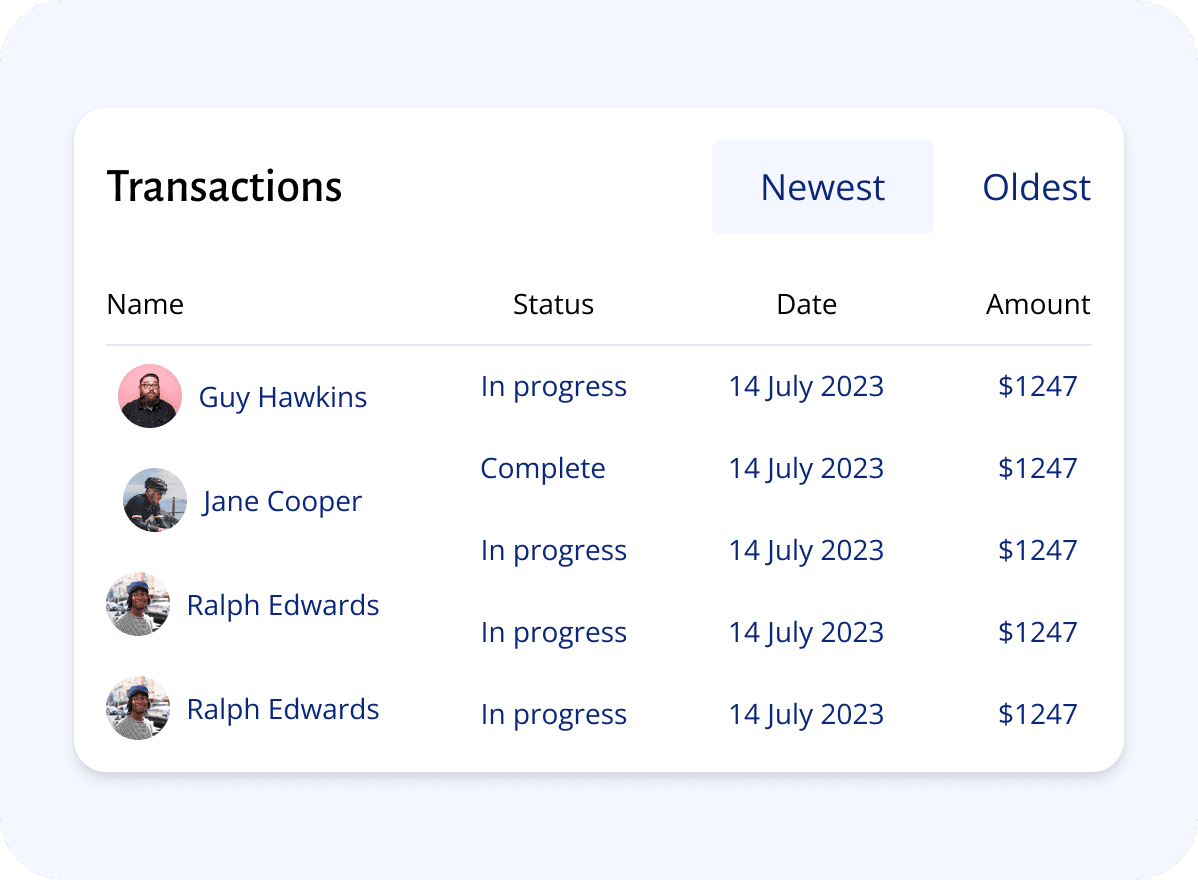This screenshot has width=1198, height=880.
Task: Open Guy Hawkins name link
Action: [x=283, y=397]
